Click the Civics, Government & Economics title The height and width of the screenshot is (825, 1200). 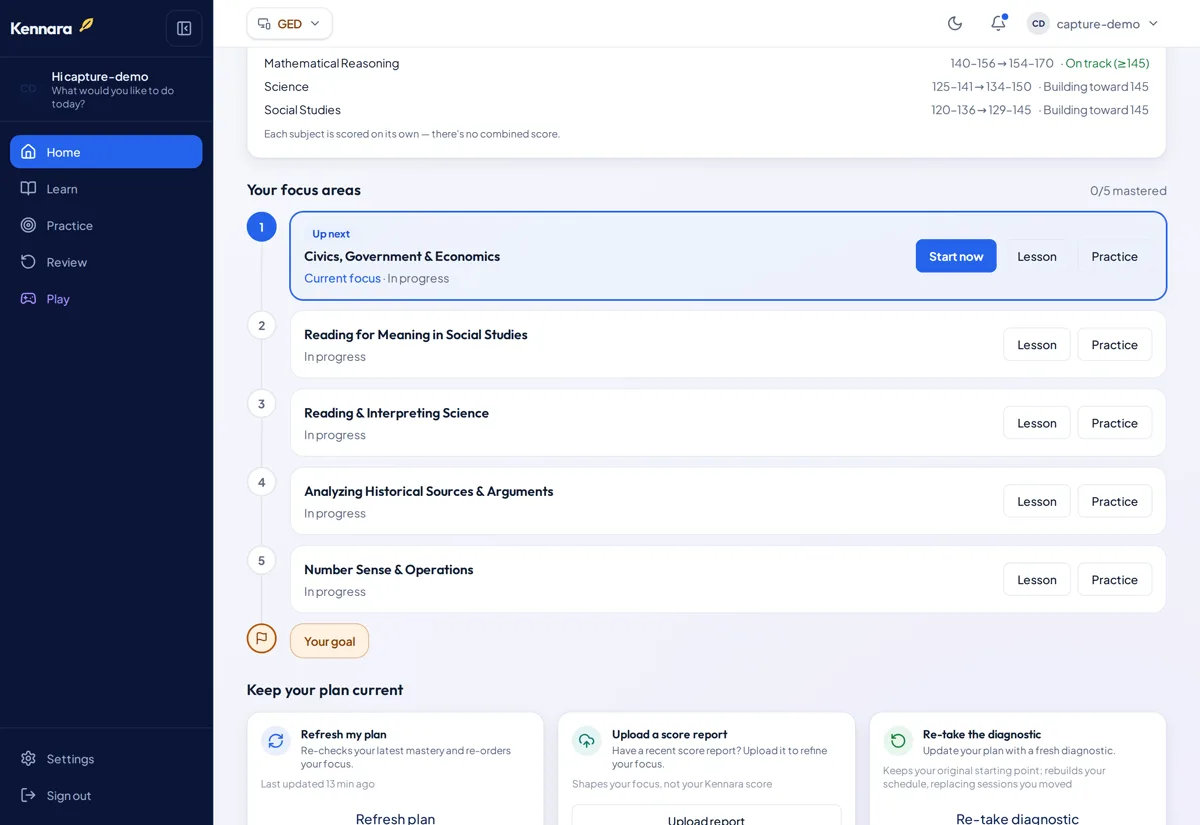click(402, 256)
